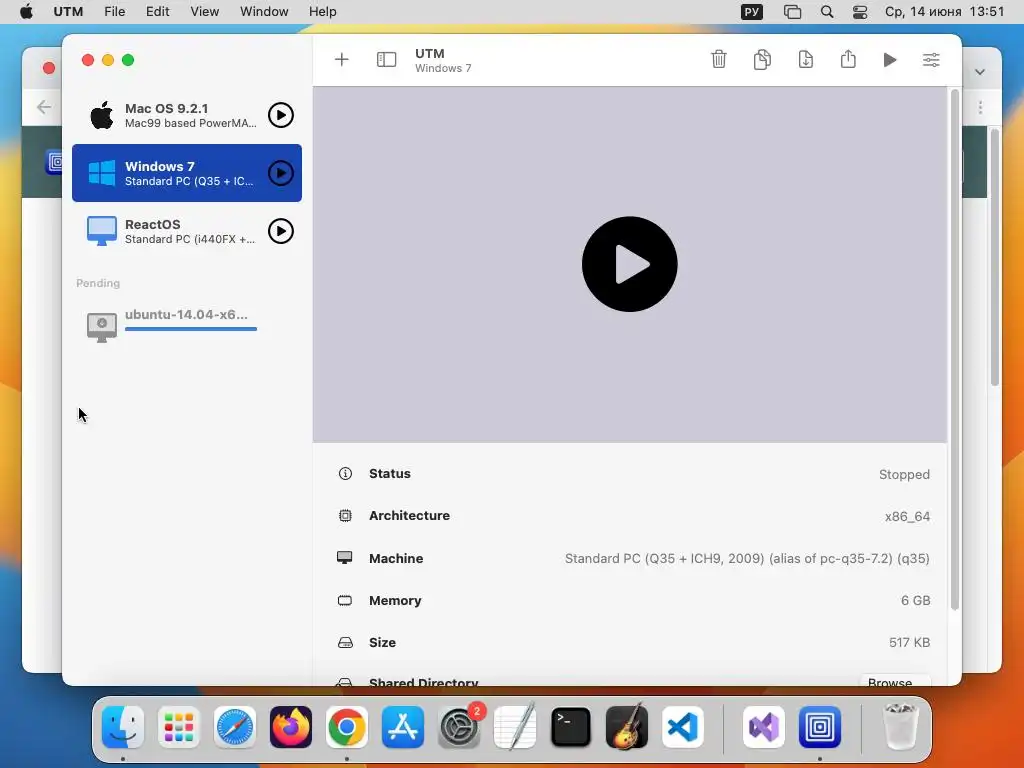Open the Window menu
The height and width of the screenshot is (768, 1024).
click(x=264, y=12)
